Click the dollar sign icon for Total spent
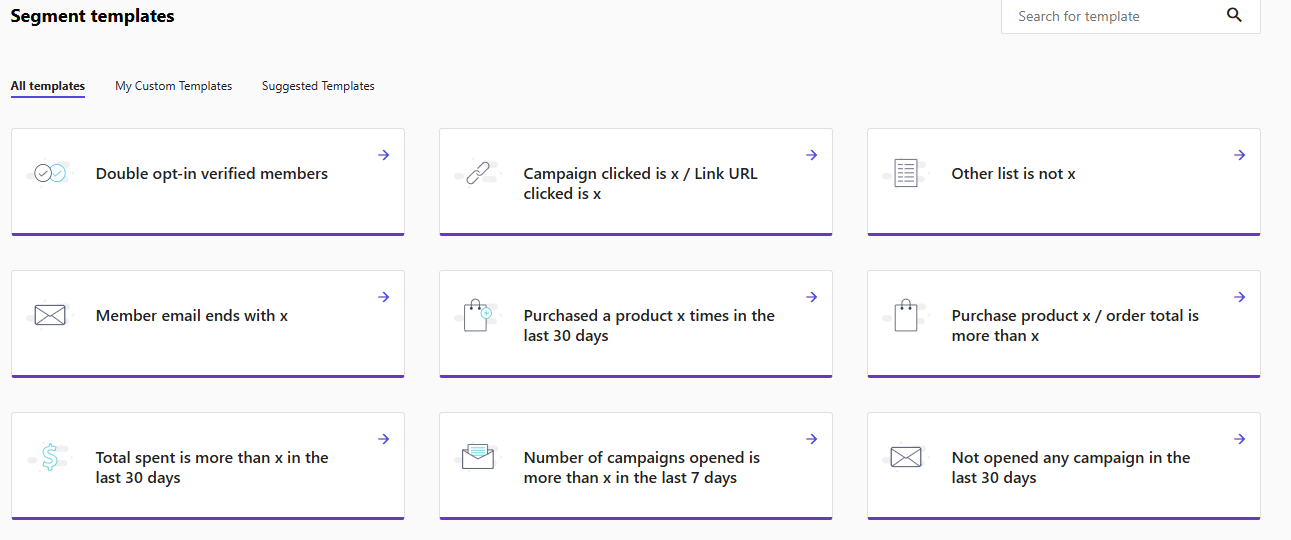The width and height of the screenshot is (1291, 540). tap(50, 457)
